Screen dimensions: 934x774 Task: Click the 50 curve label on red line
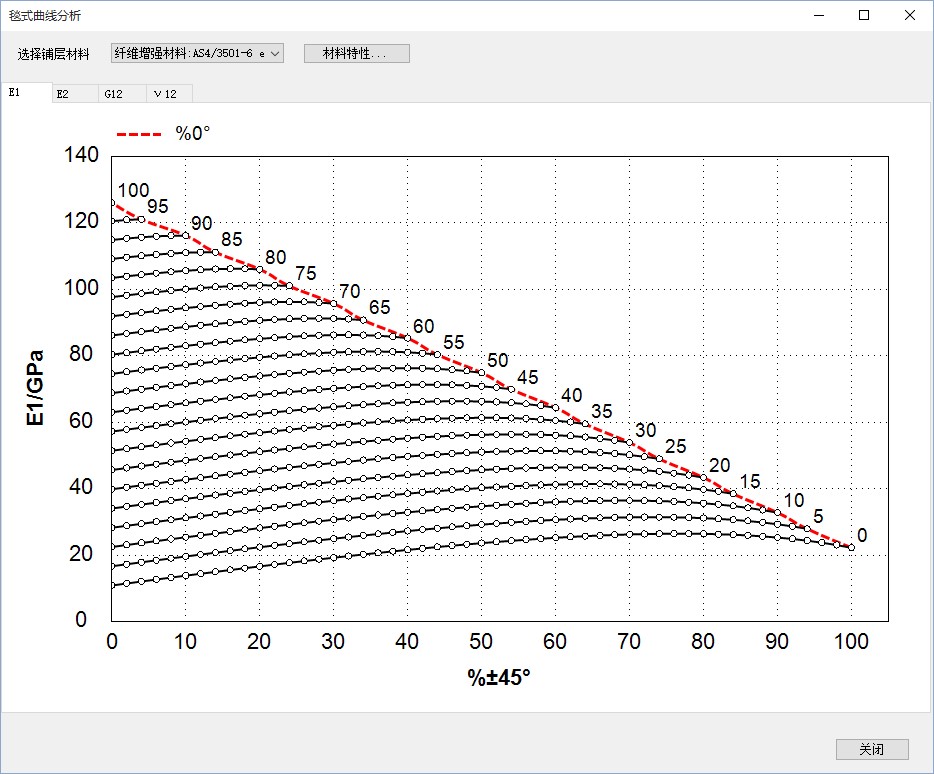[x=497, y=361]
